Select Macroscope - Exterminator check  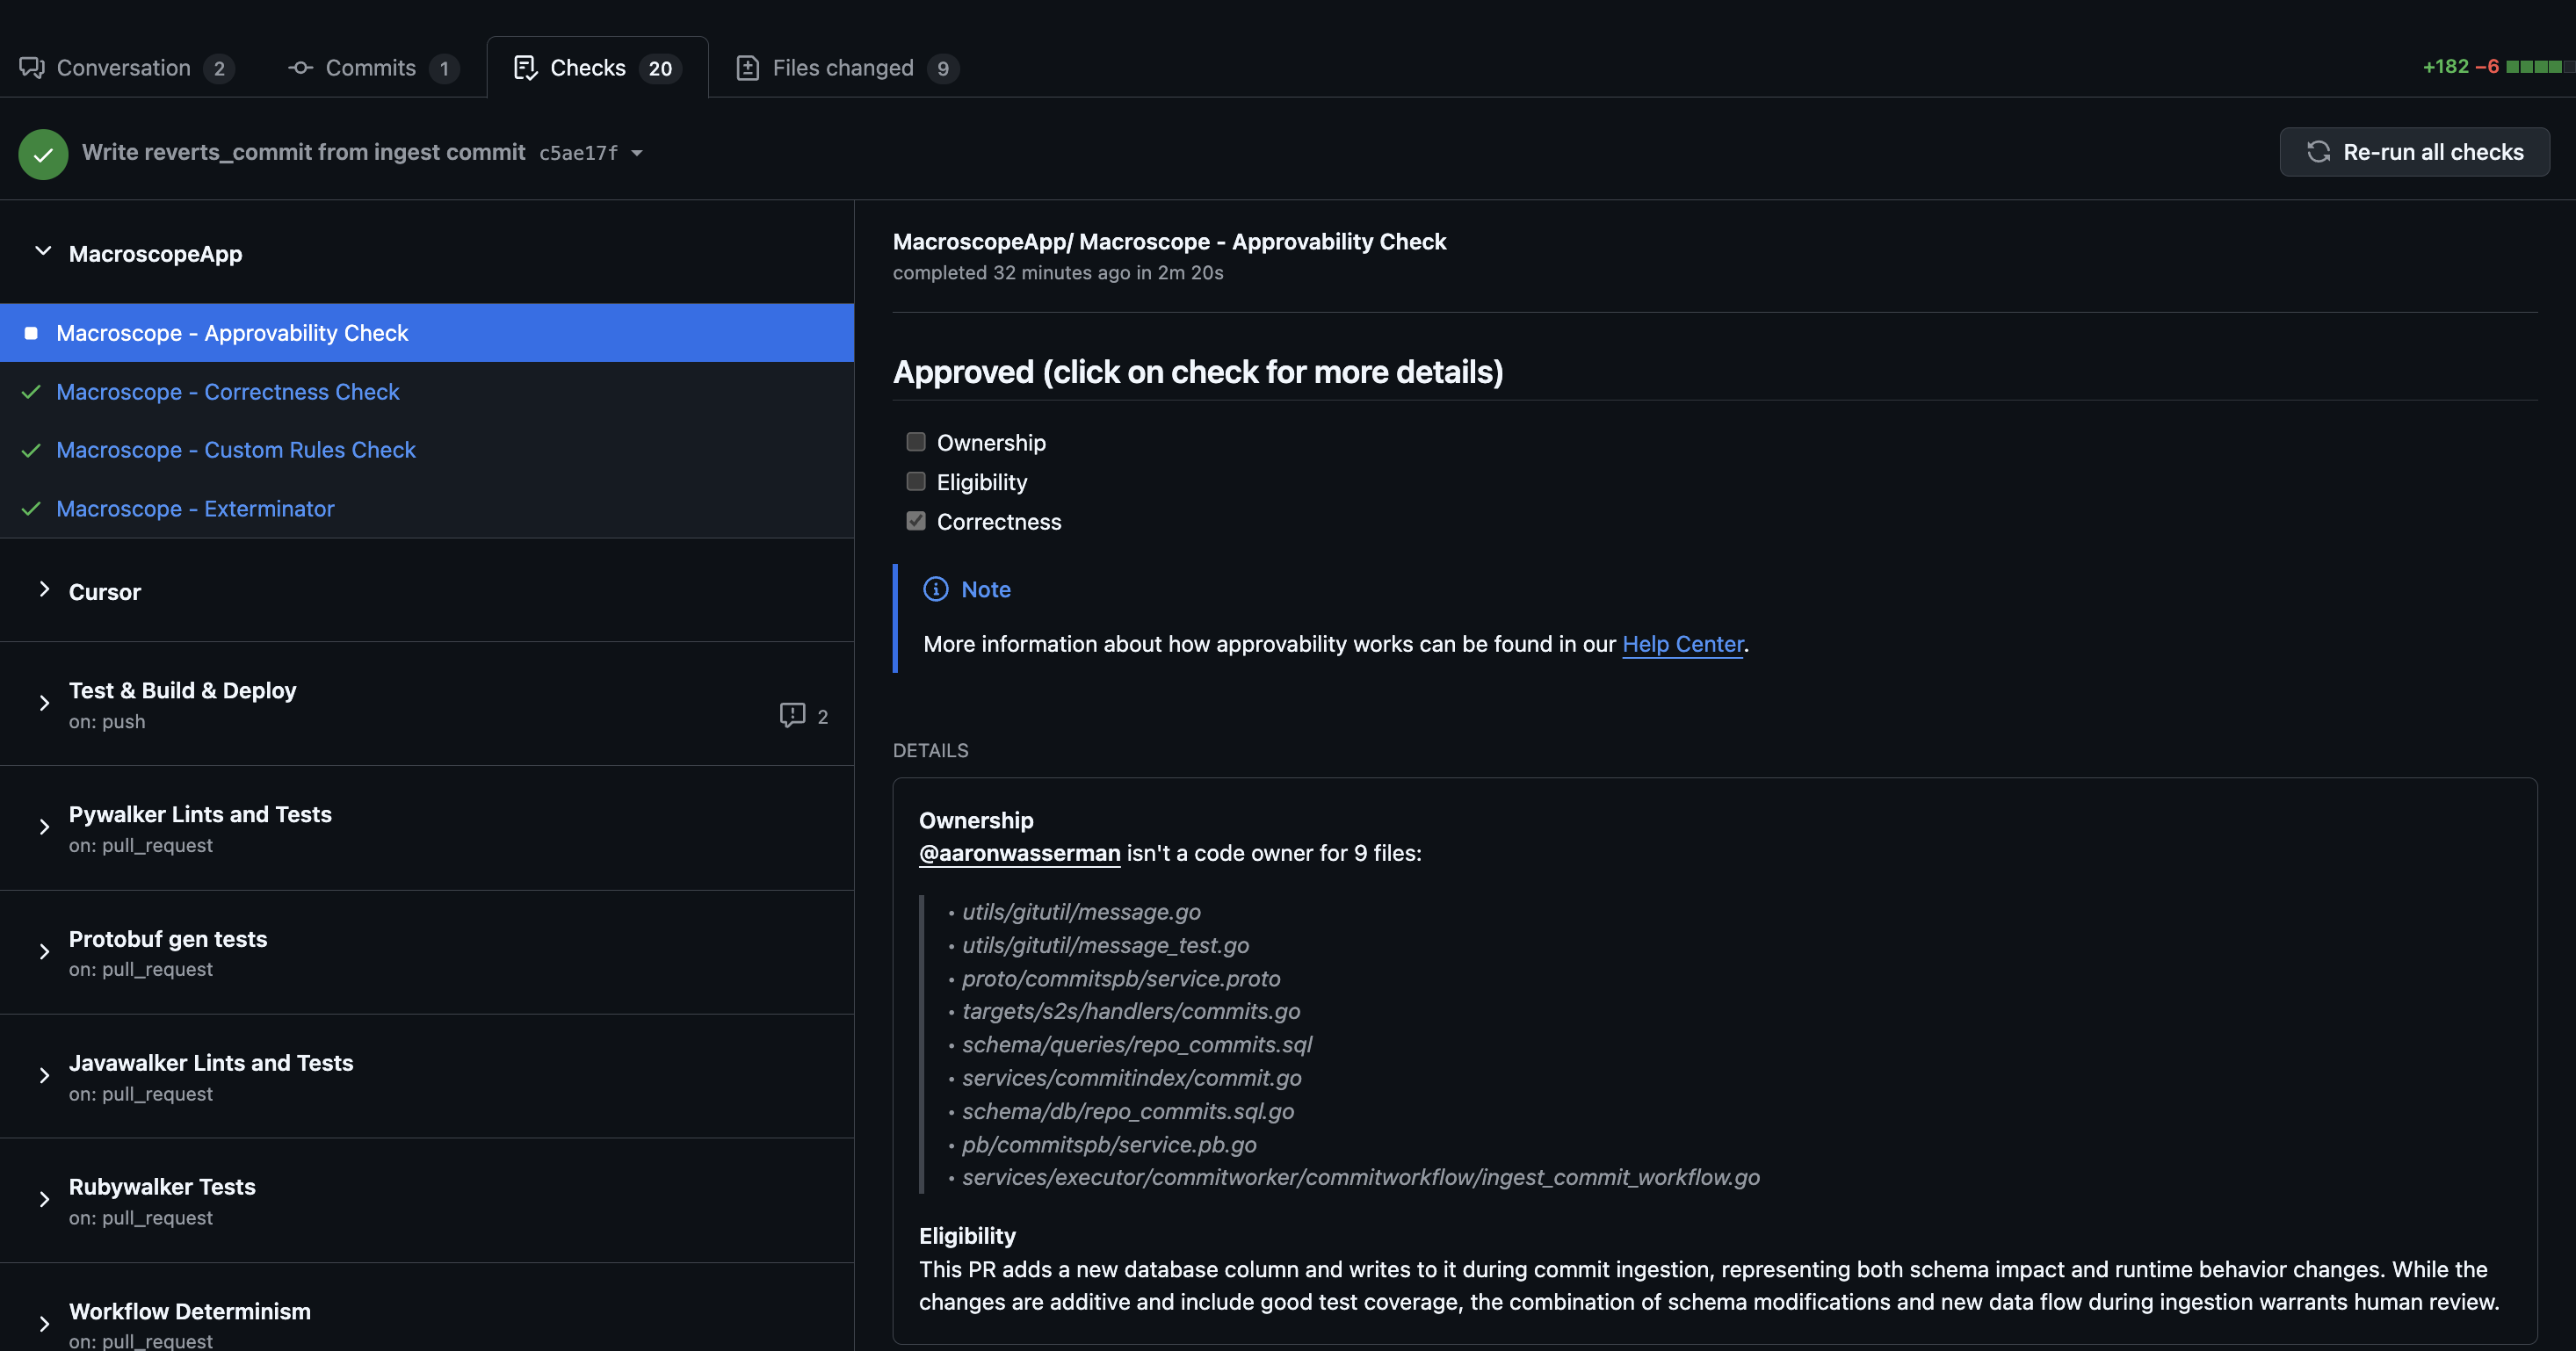coord(195,509)
